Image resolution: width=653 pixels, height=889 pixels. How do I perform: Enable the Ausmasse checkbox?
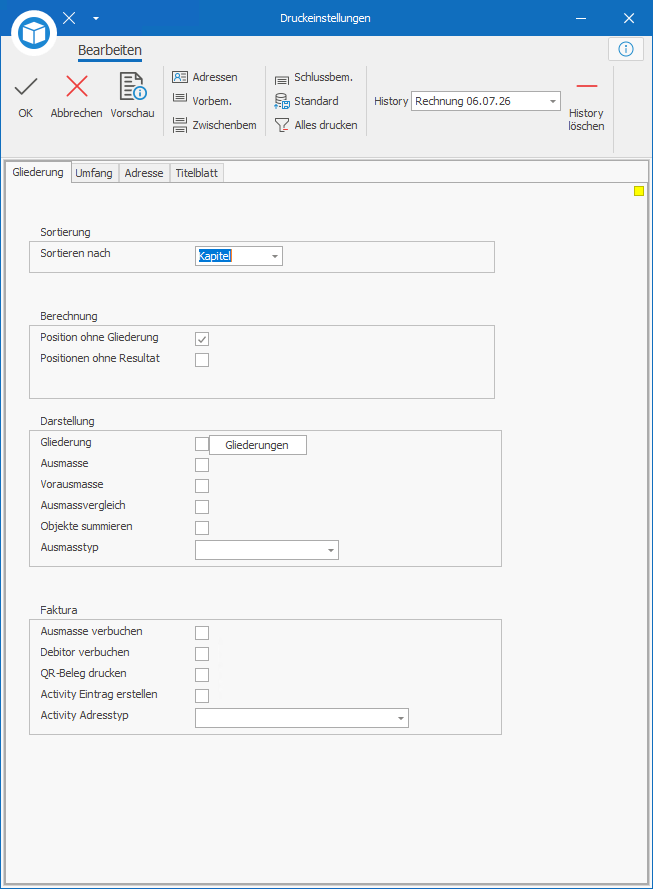(x=202, y=465)
